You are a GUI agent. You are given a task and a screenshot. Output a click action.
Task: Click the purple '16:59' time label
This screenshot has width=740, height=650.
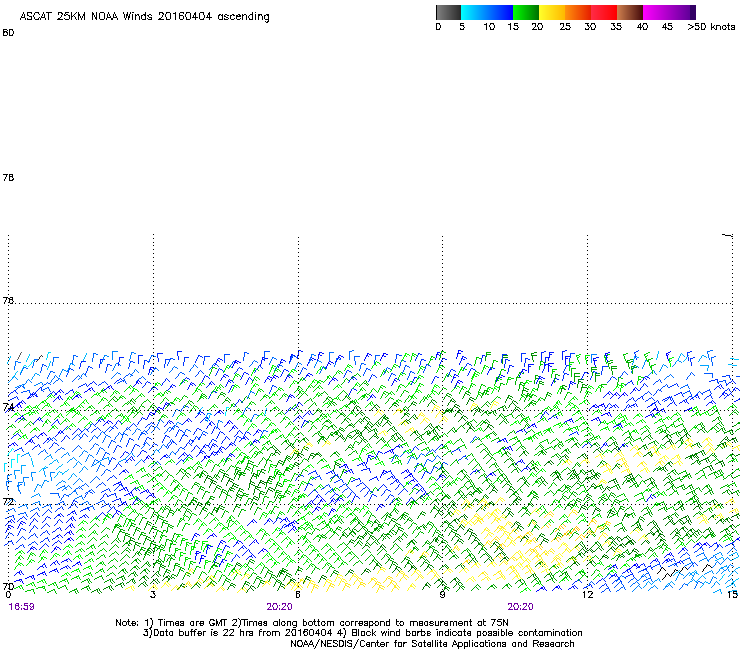tap(22, 607)
